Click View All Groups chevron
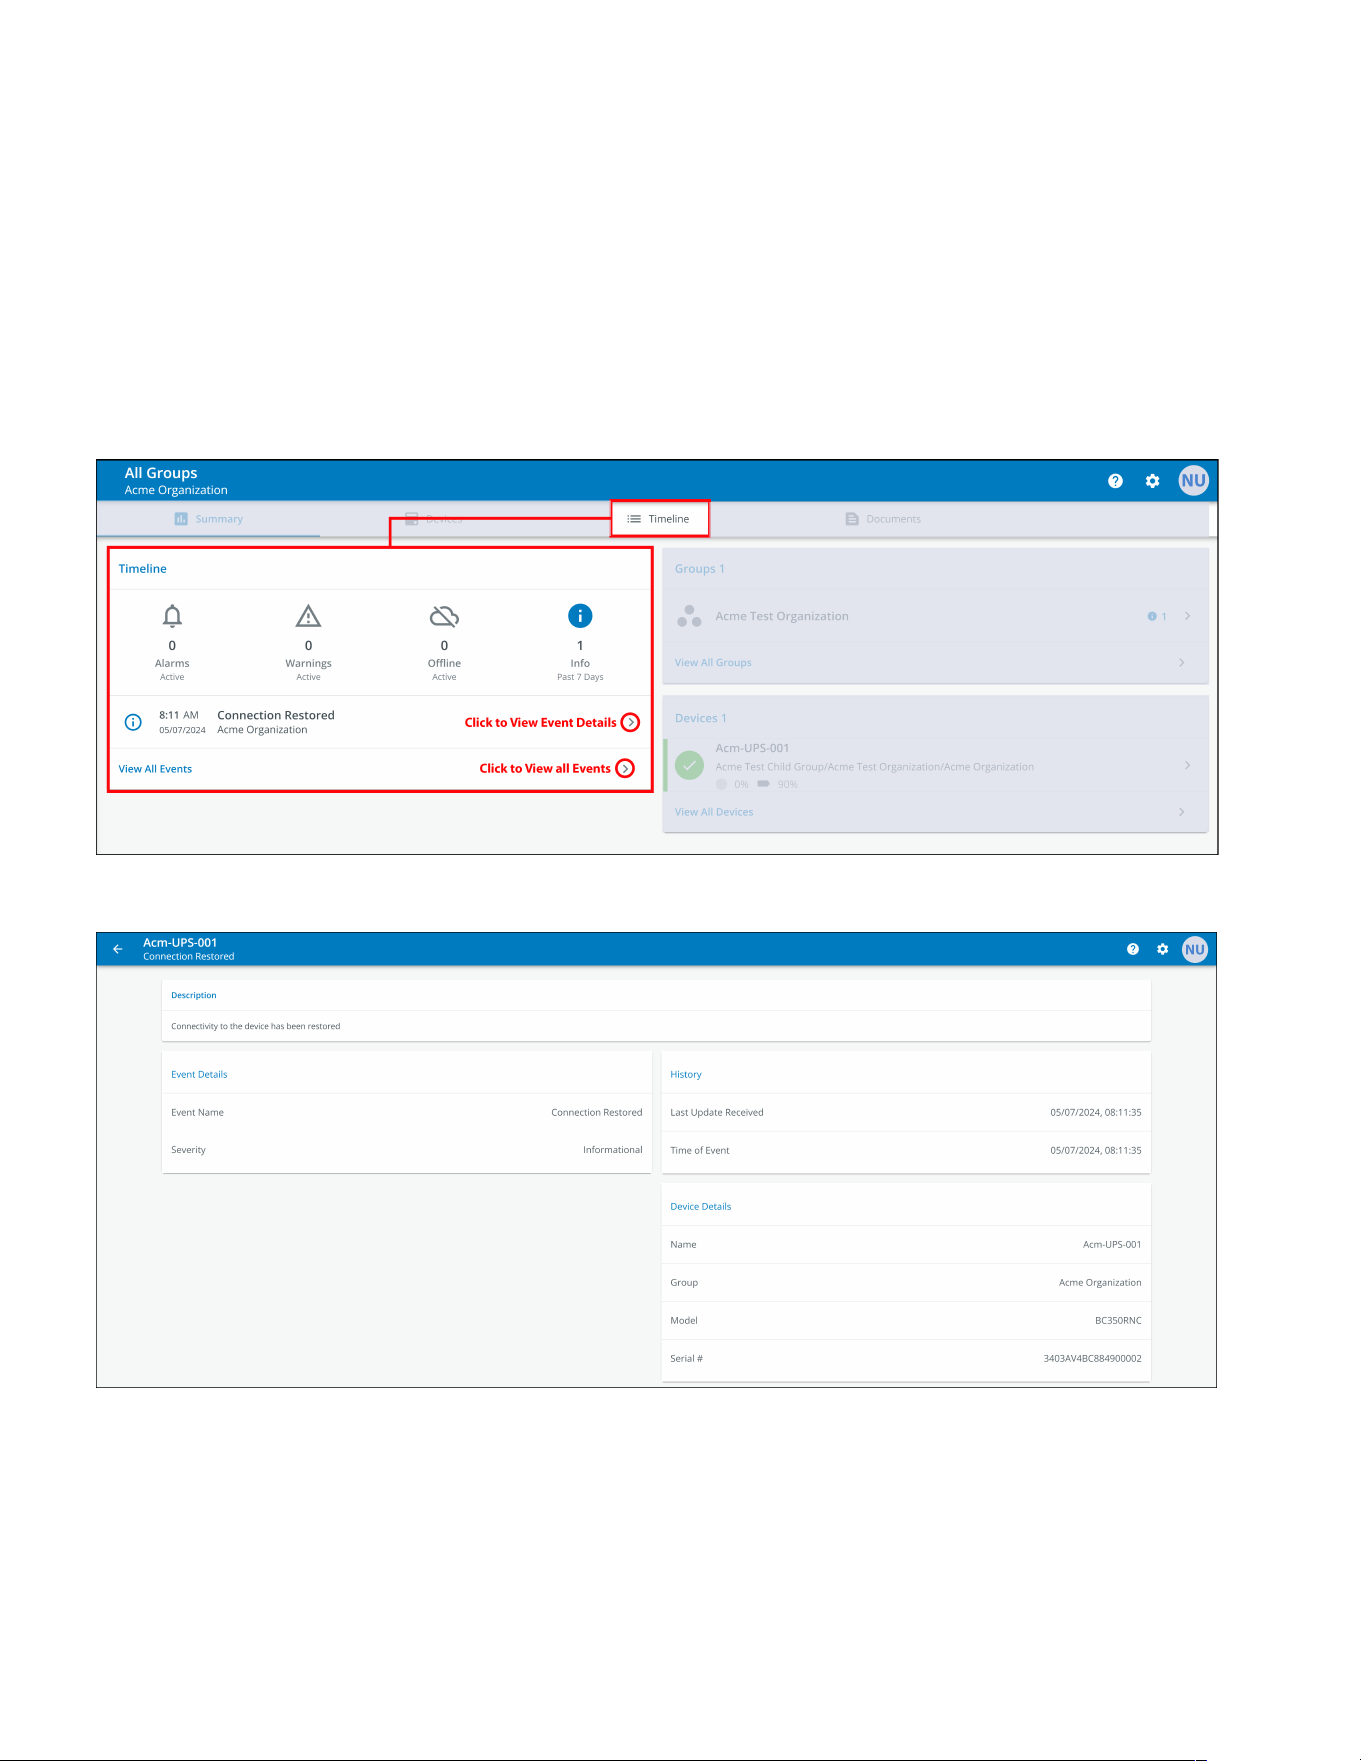Viewport: 1361px width, 1761px height. (1181, 663)
